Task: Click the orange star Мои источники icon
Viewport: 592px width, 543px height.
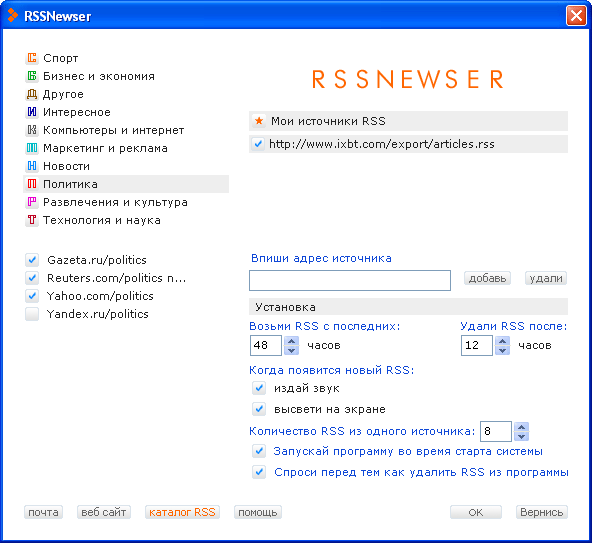Action: point(259,121)
